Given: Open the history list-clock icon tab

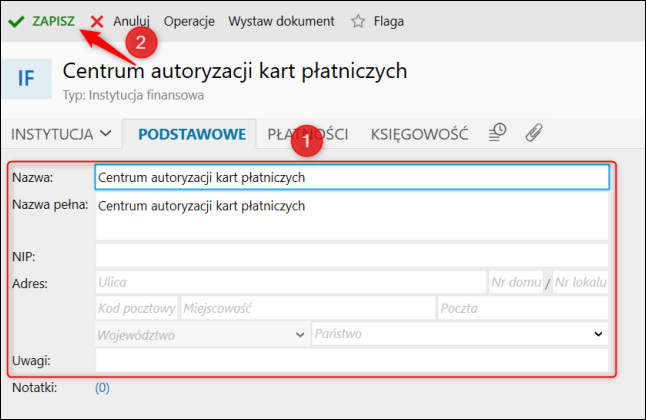Looking at the screenshot, I should tap(497, 133).
